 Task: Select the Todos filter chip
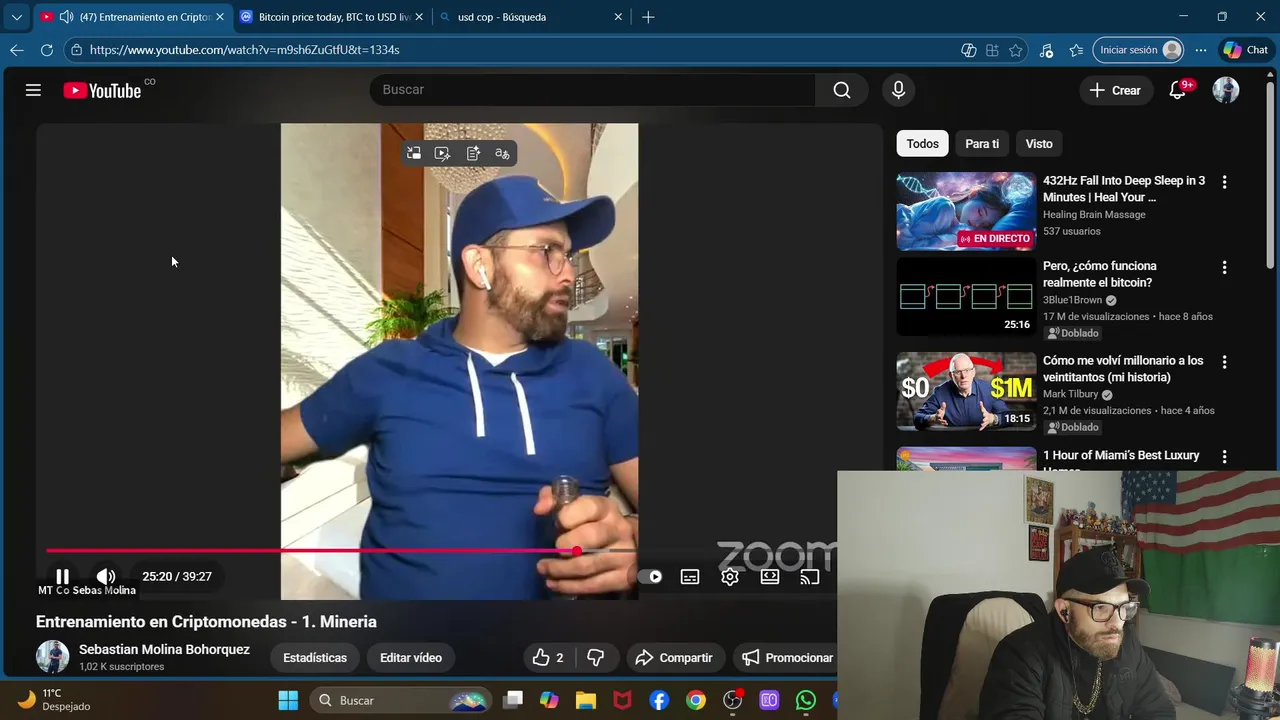coord(922,144)
